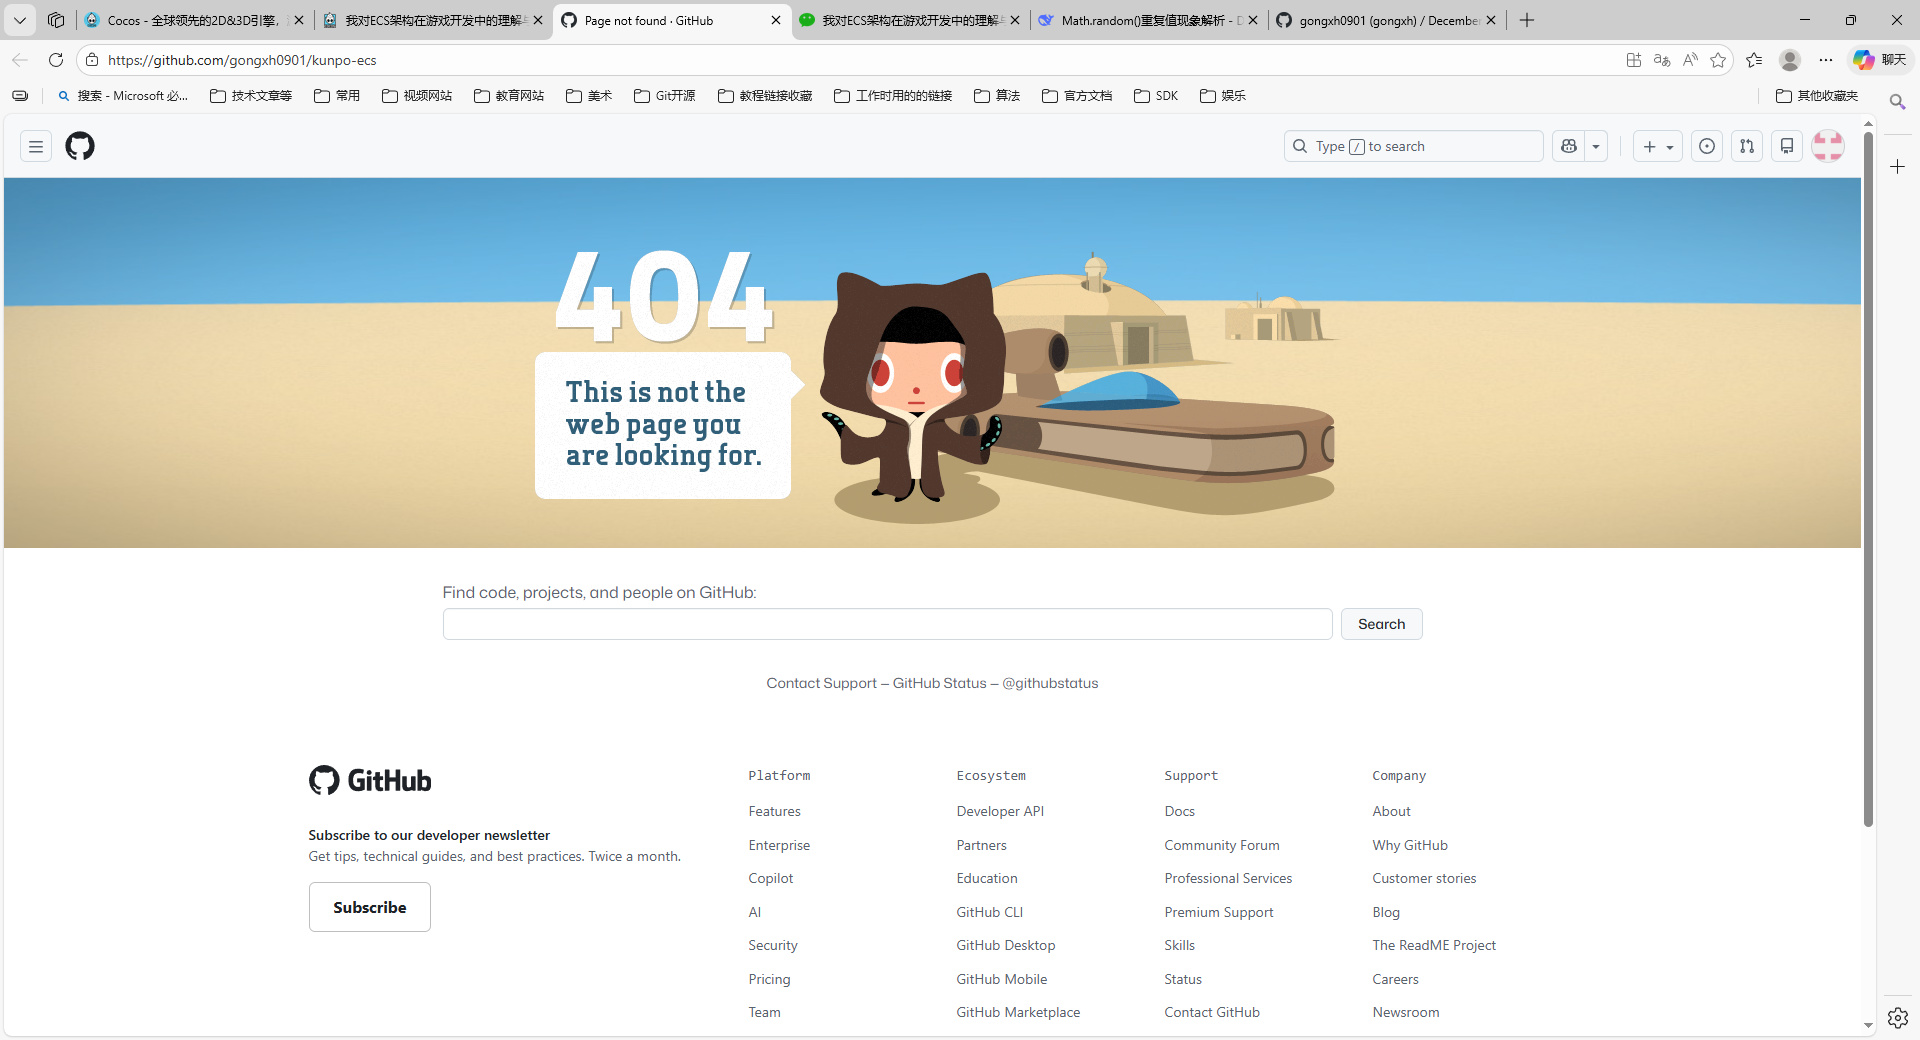
Task: Open GitHub Copilot chat icon
Action: coord(1569,147)
